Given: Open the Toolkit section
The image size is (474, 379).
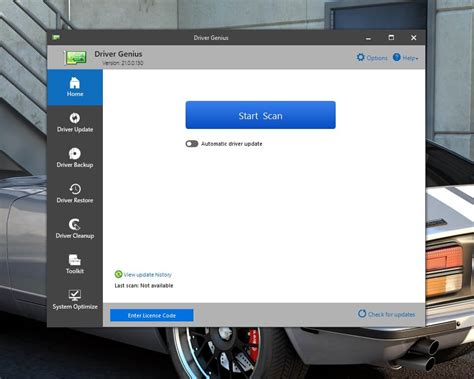Looking at the screenshot, I should tap(75, 264).
